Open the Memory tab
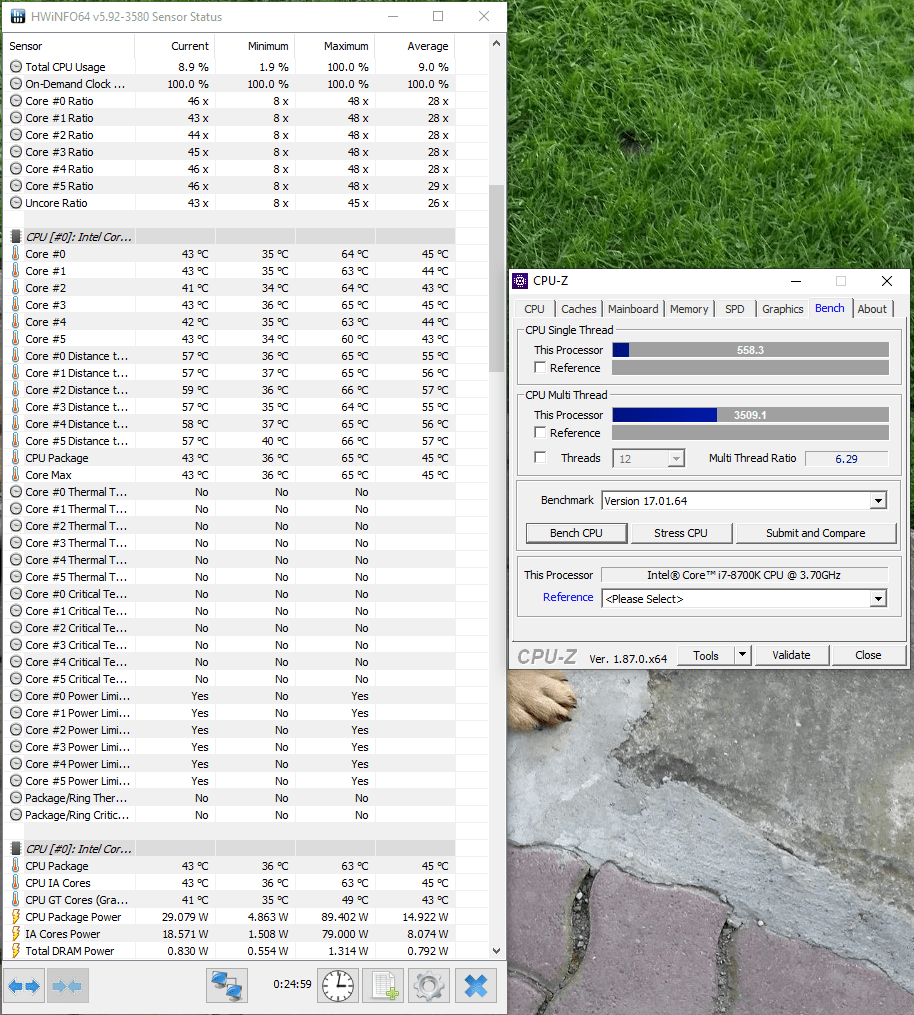The image size is (914, 1015). pyautogui.click(x=689, y=309)
